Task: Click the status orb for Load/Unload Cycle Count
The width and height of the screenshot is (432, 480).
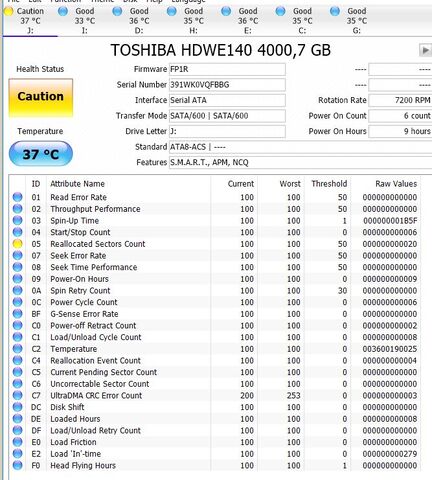Action: 17,337
